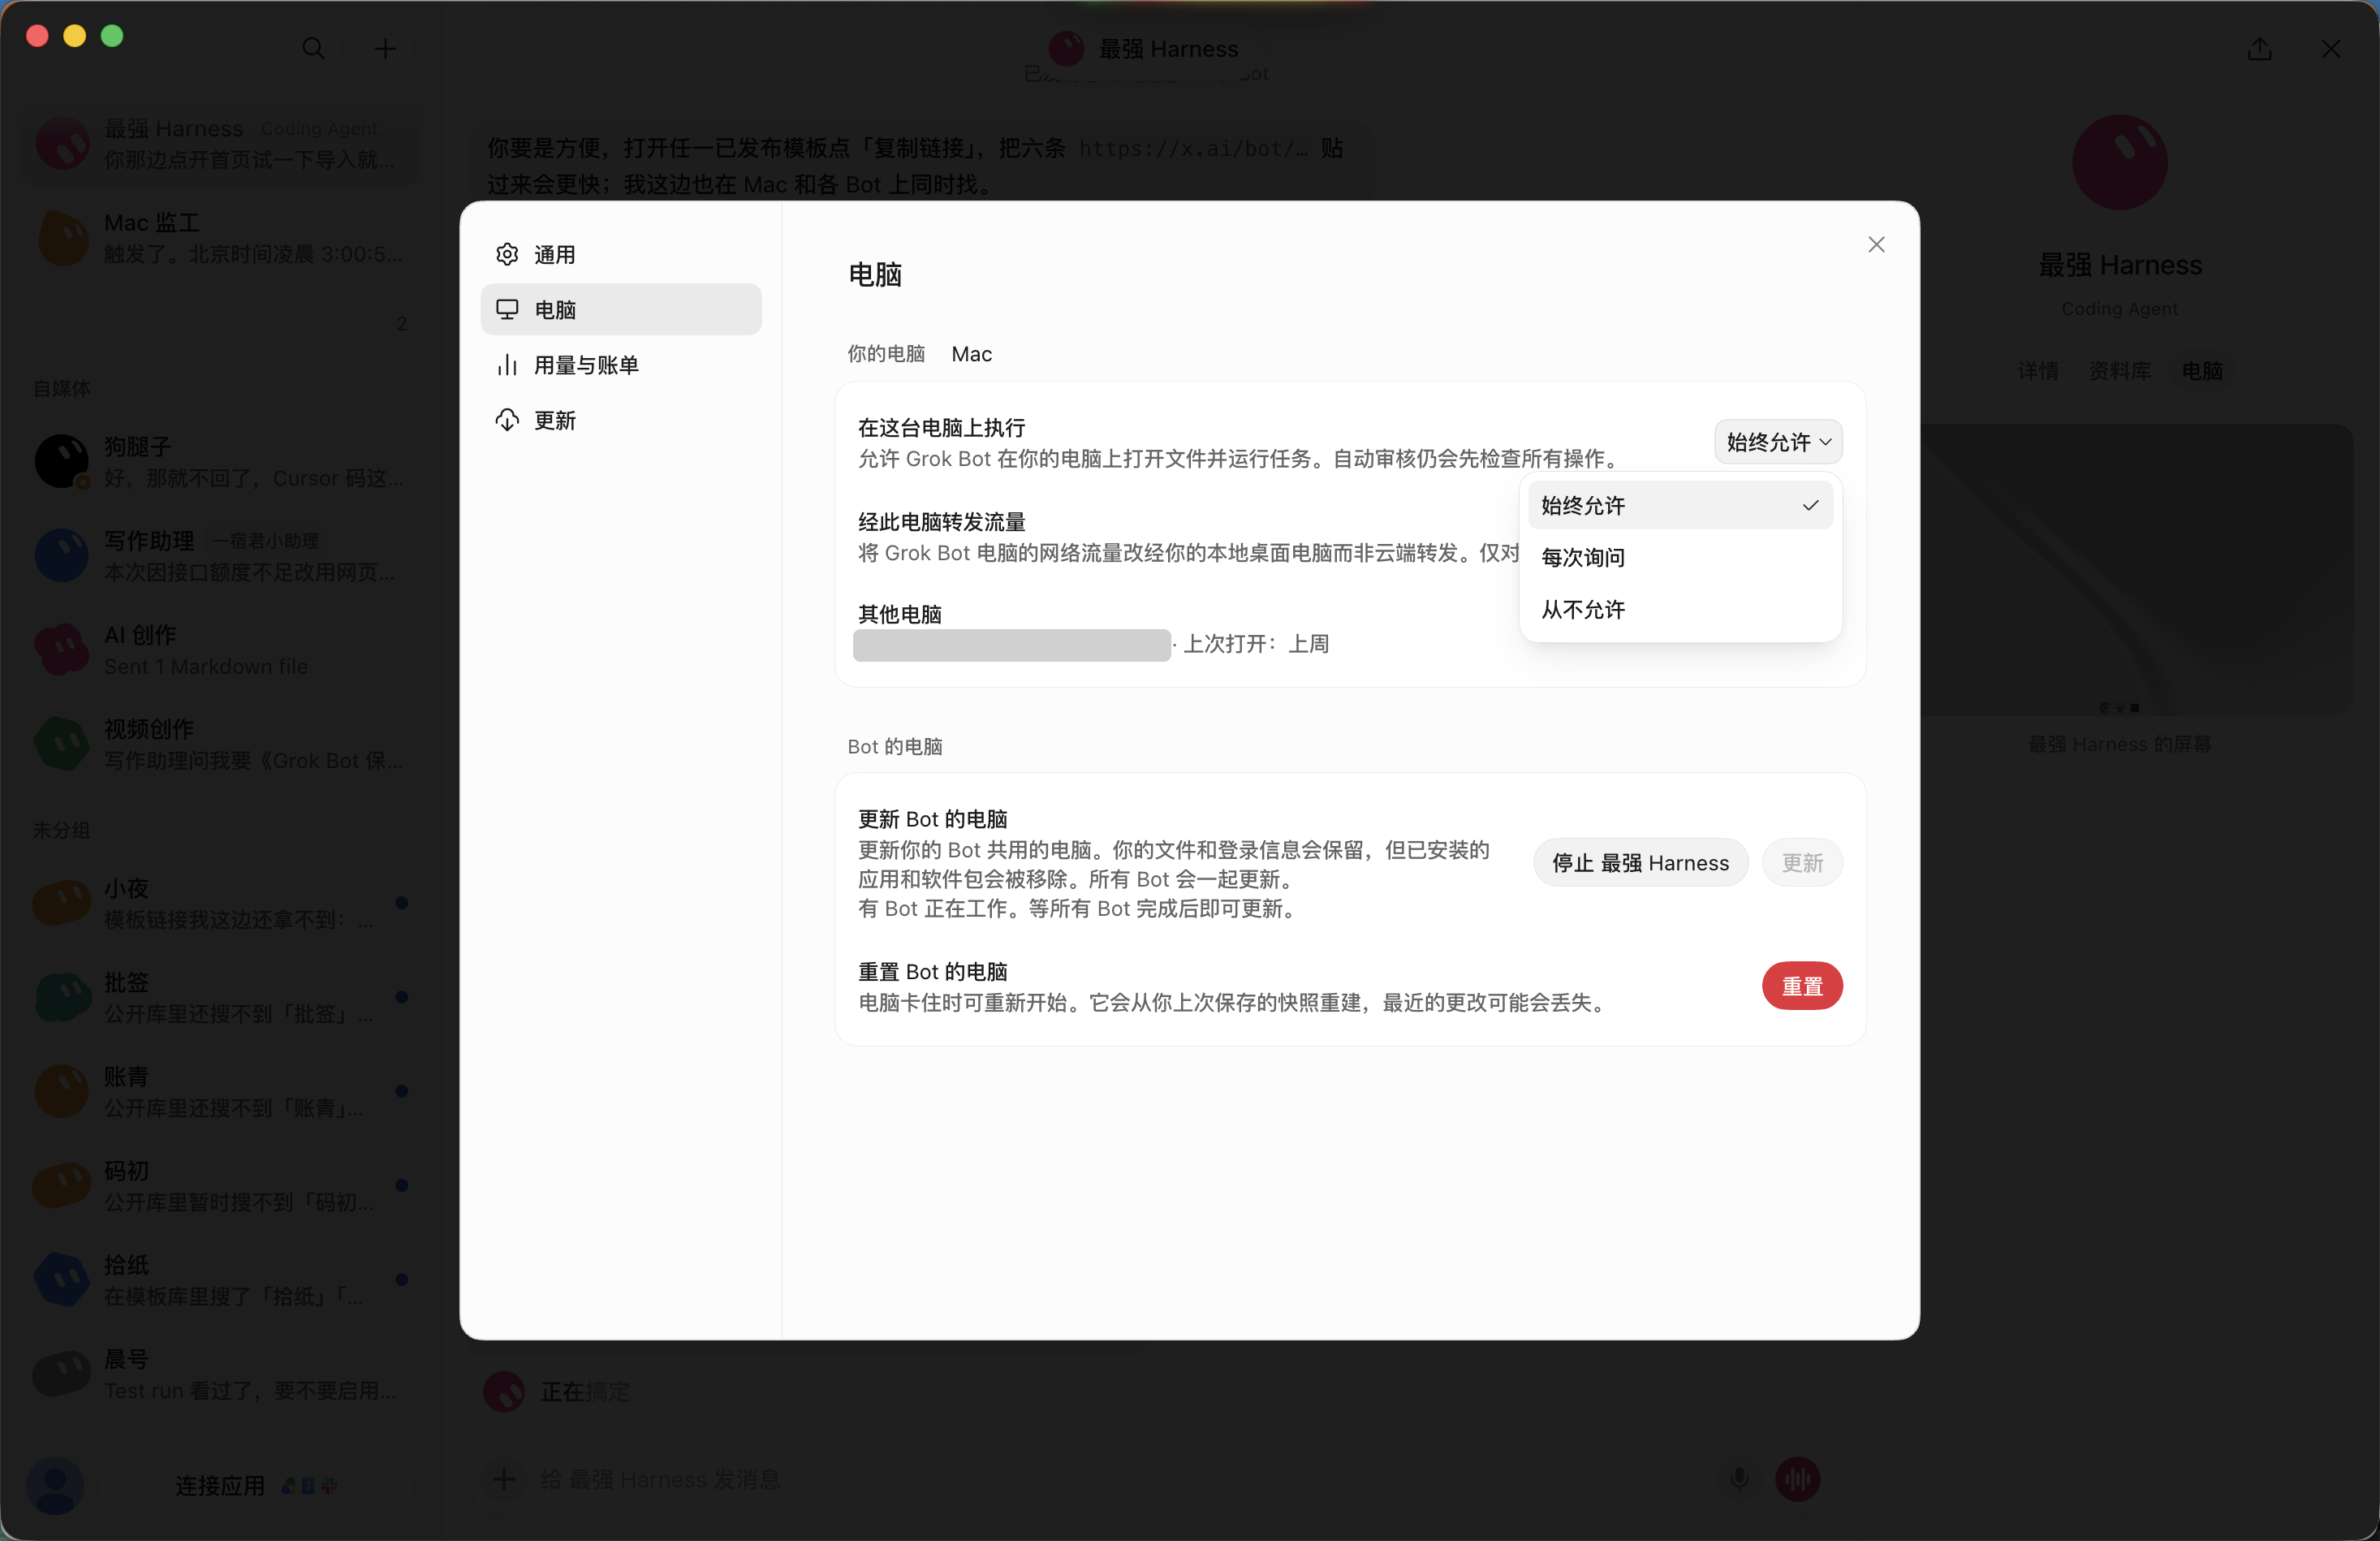Click the gear icon beside 通用
Image resolution: width=2380 pixels, height=1541 pixels.
(x=507, y=254)
